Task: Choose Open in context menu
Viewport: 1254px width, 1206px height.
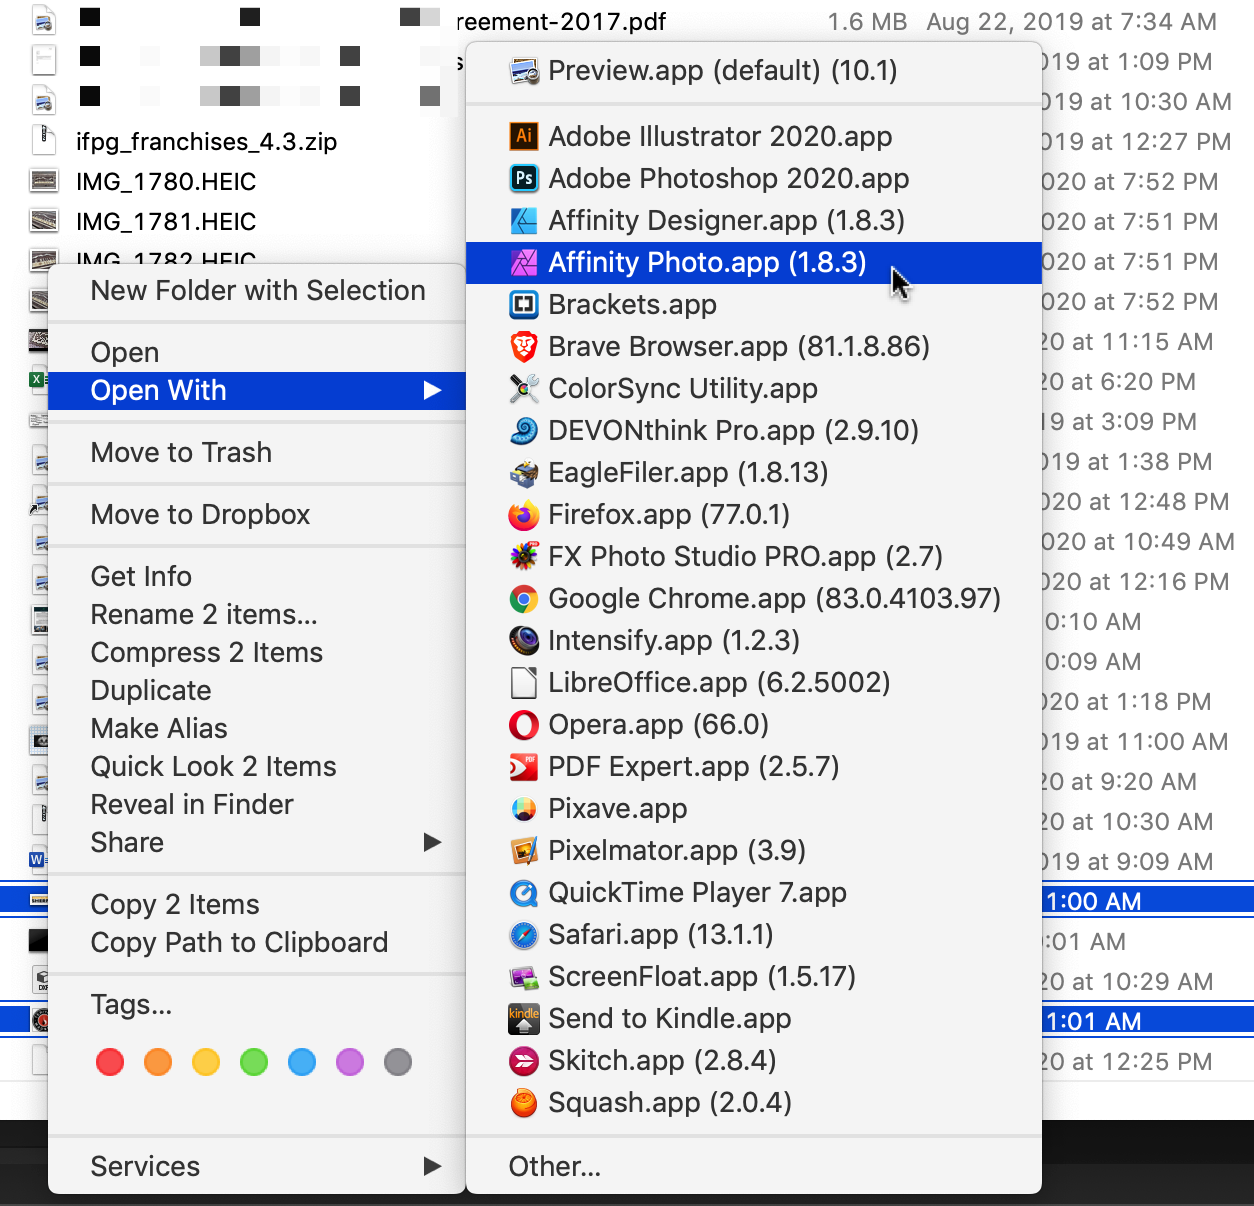Action: 257,353
